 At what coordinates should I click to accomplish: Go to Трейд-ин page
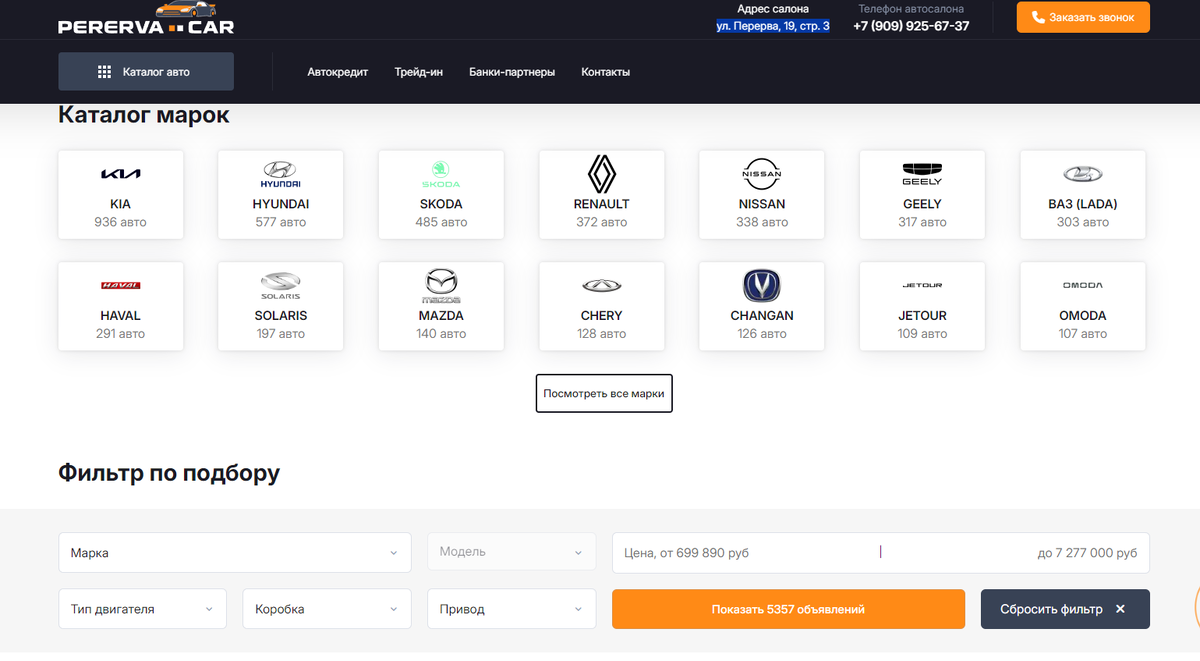click(419, 72)
